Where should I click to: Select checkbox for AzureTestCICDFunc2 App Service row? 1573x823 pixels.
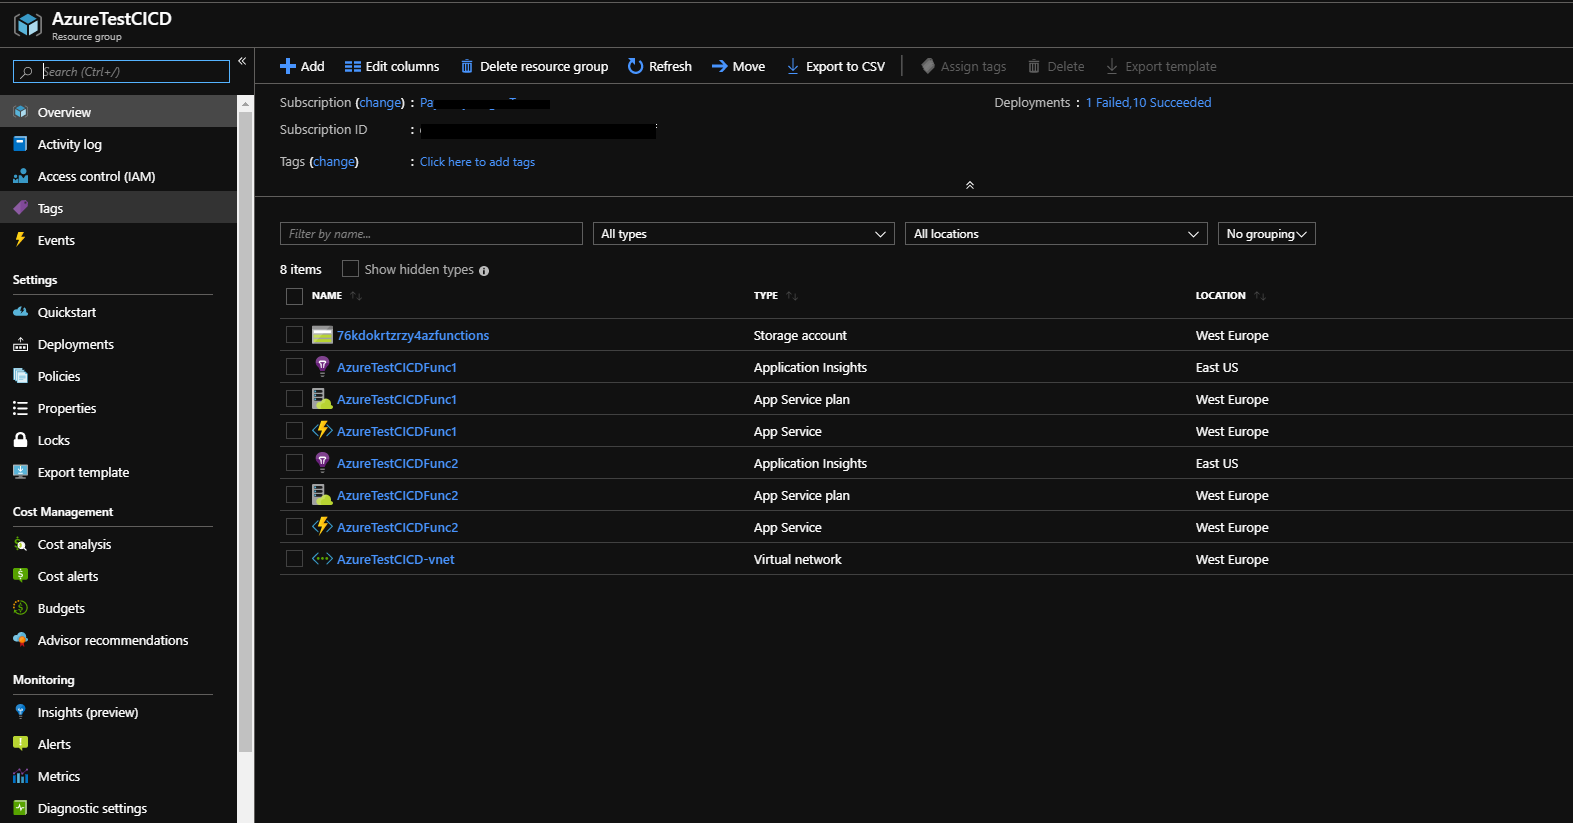[294, 527]
